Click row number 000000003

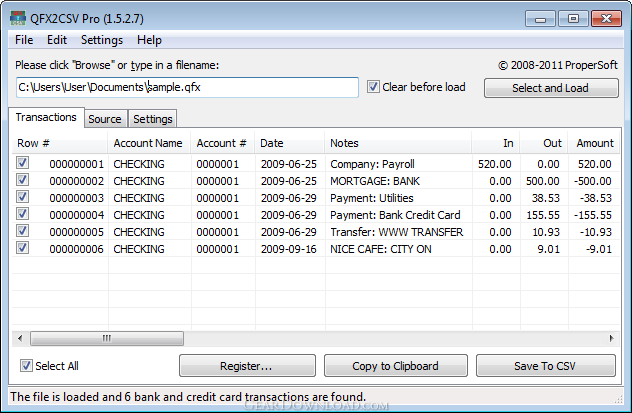tap(77, 198)
